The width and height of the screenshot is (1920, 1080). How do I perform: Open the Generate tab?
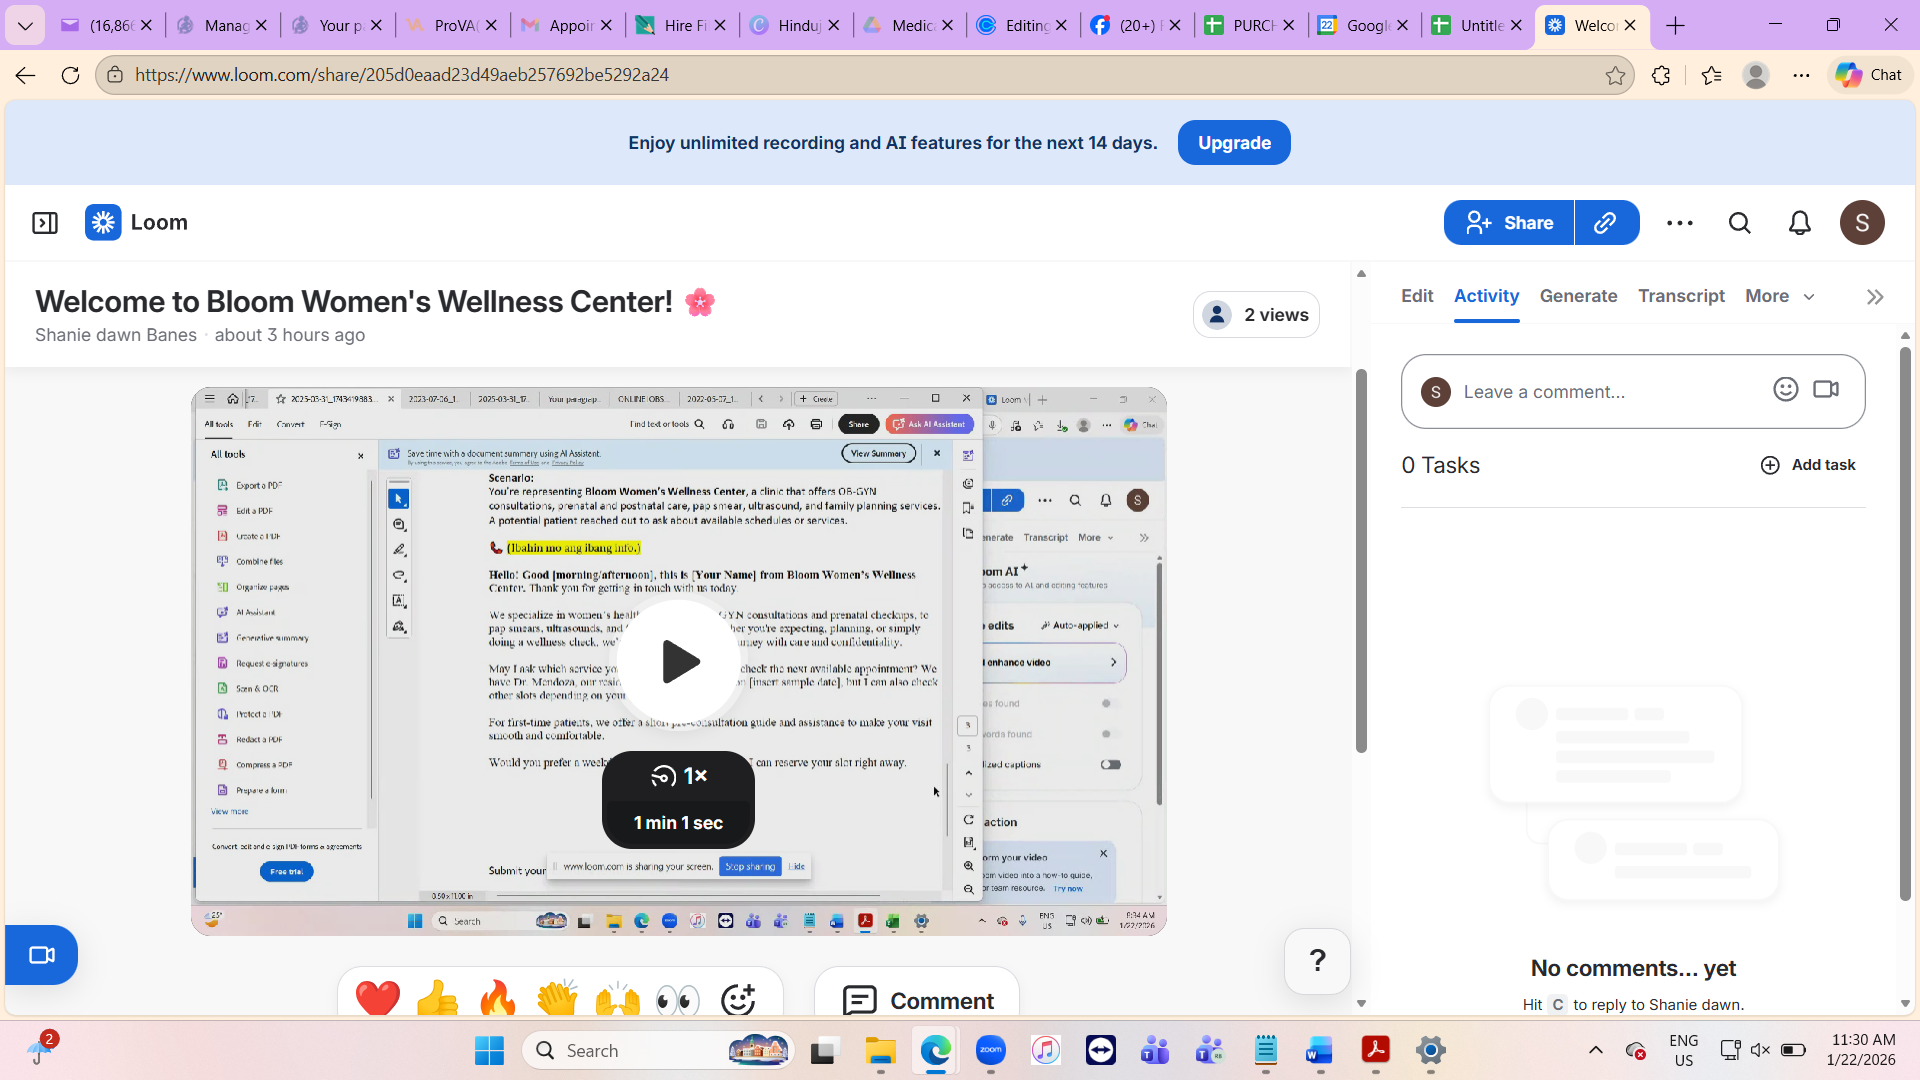click(1578, 296)
